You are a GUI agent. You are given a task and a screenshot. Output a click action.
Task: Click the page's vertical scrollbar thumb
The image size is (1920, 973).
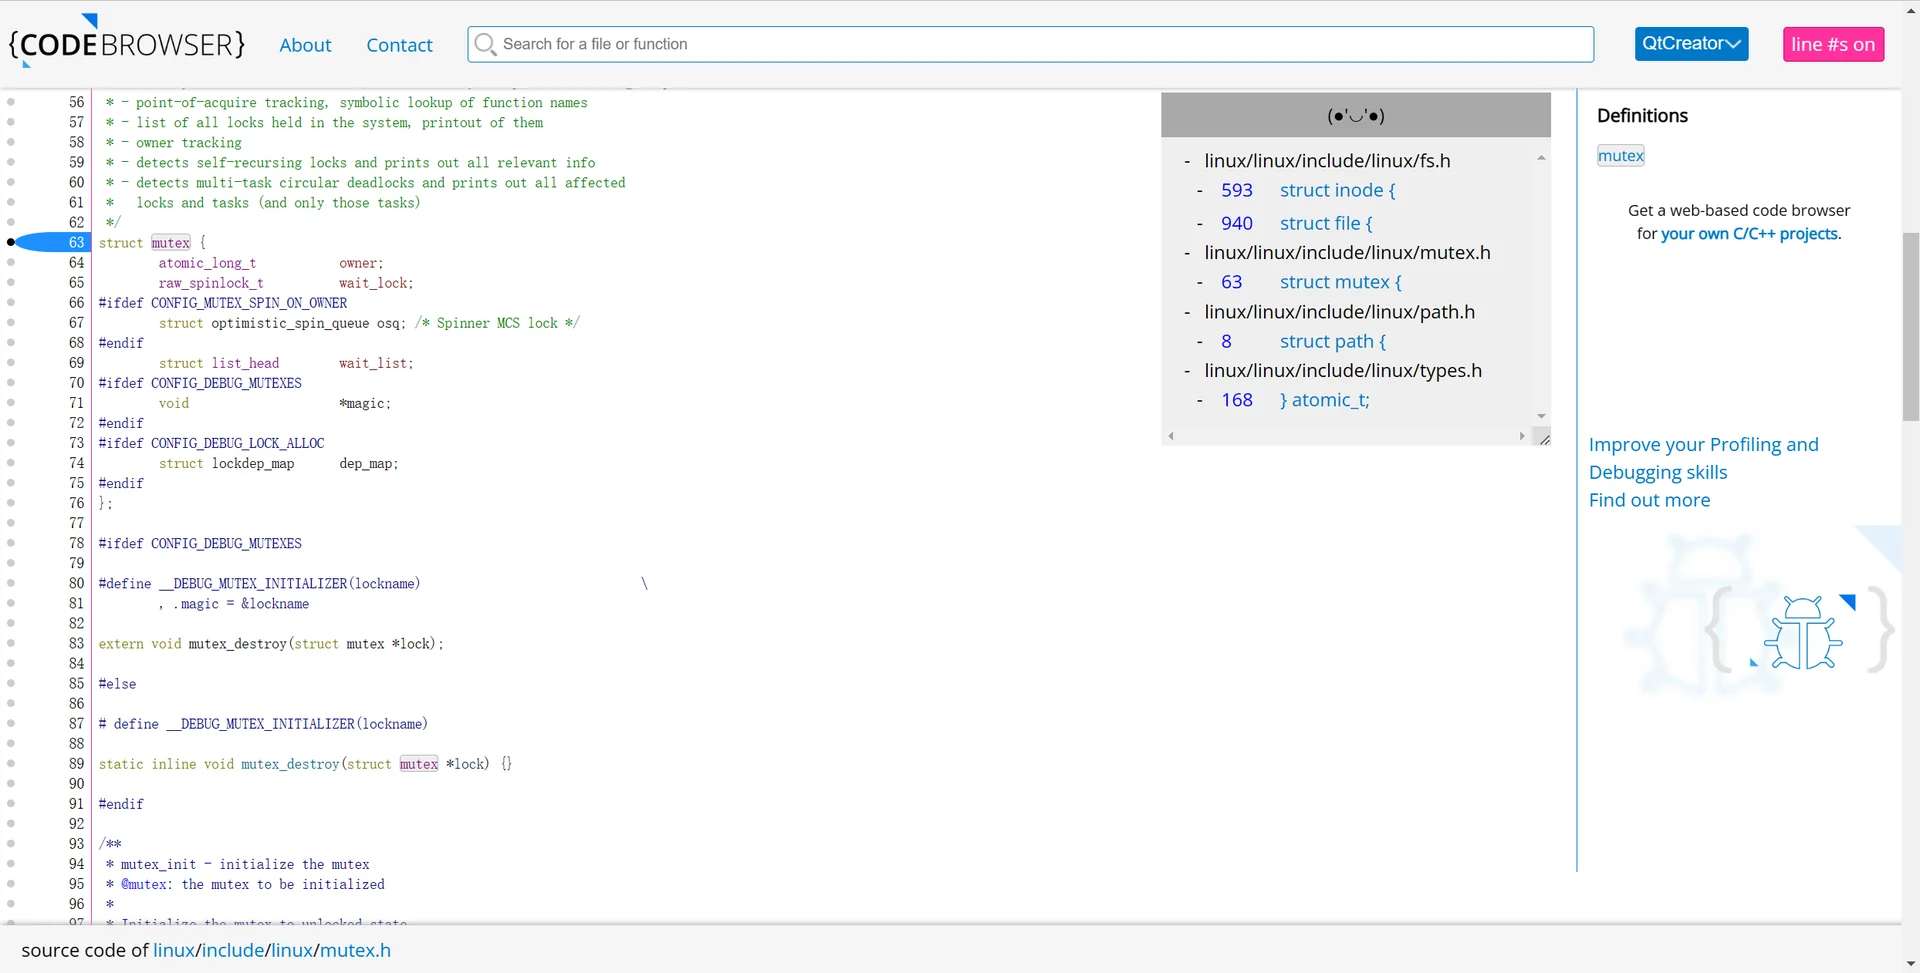pyautogui.click(x=1910, y=326)
